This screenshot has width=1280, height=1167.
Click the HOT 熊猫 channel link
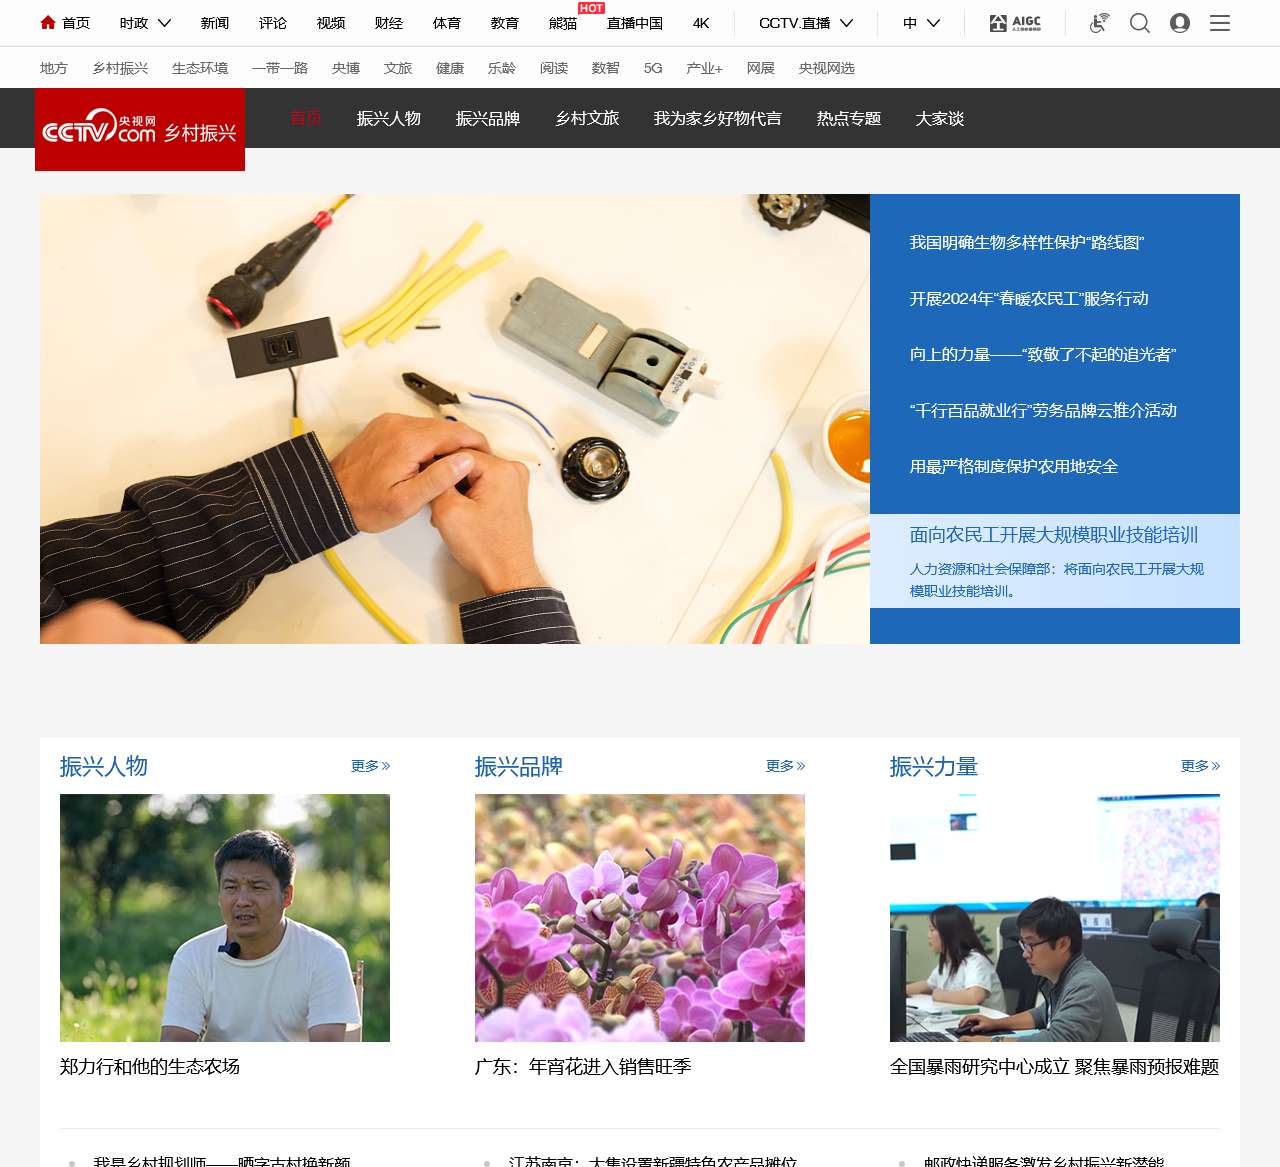coord(563,23)
